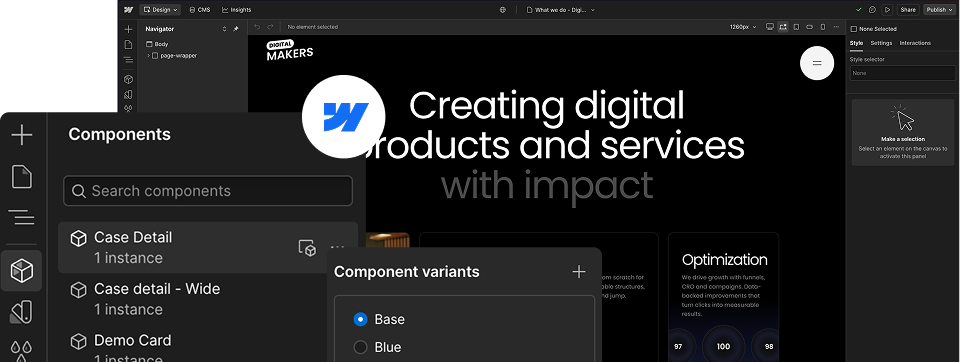Open the Publish dropdown
This screenshot has height=362, width=960.
point(940,10)
